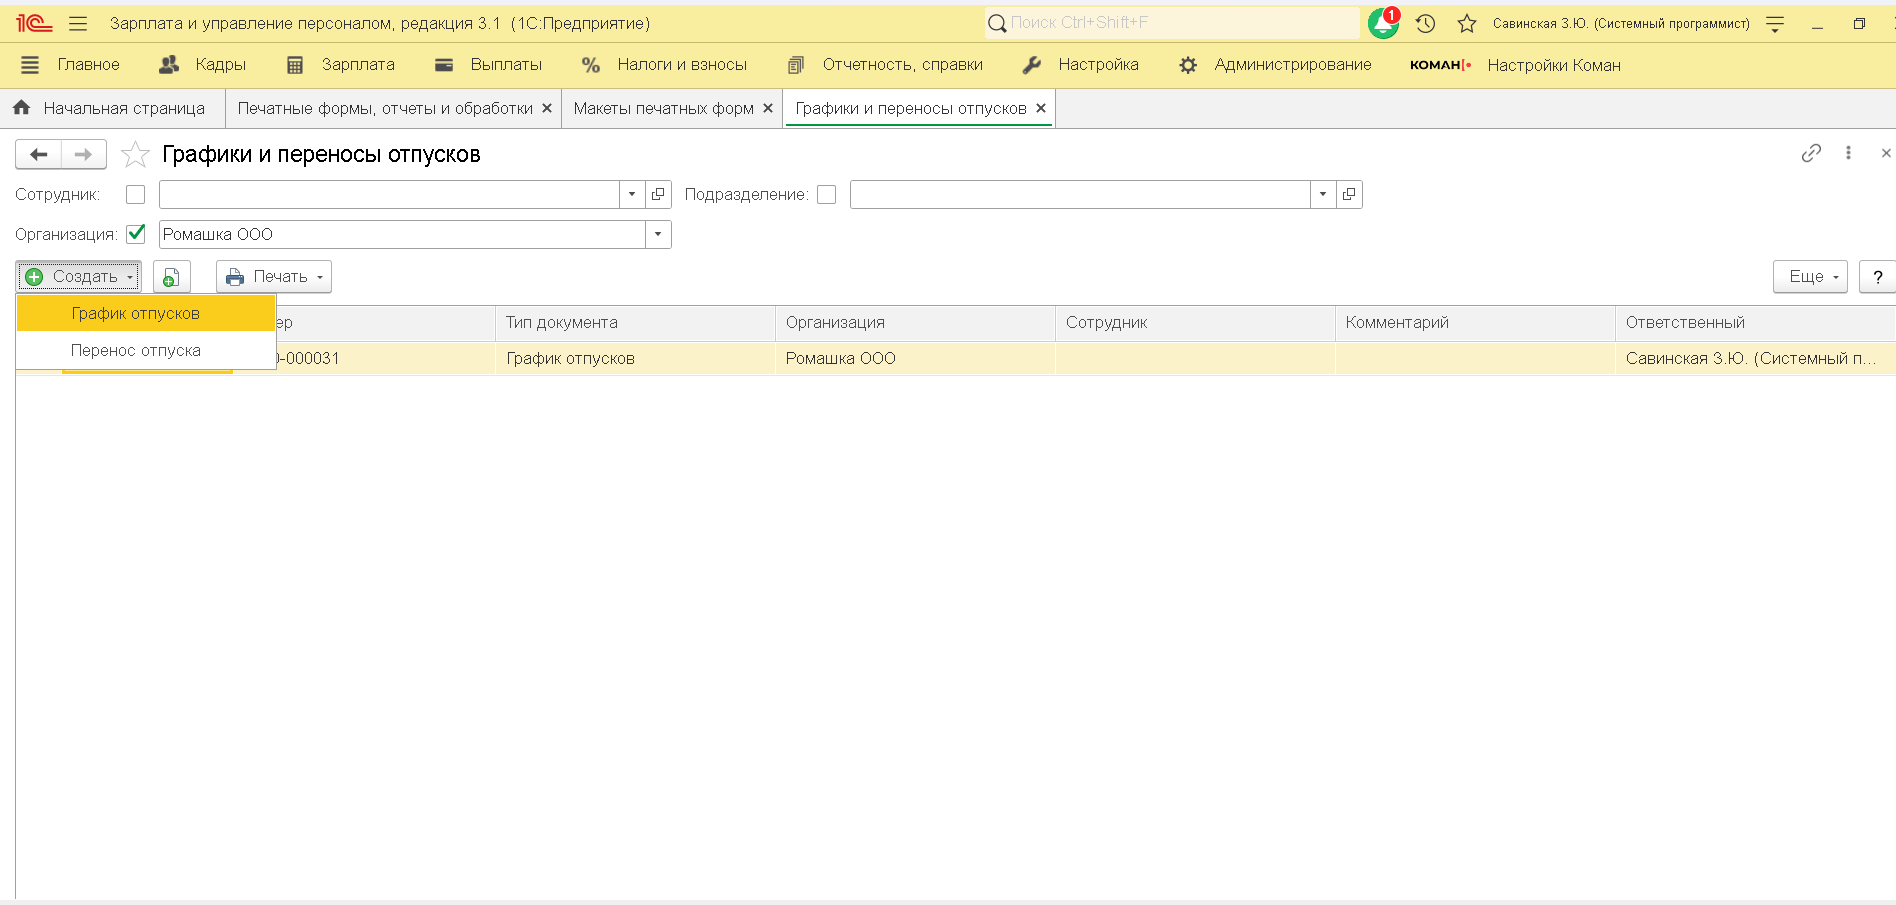This screenshot has height=905, width=1896.
Task: Open the three-dot form options menu
Action: [1848, 153]
